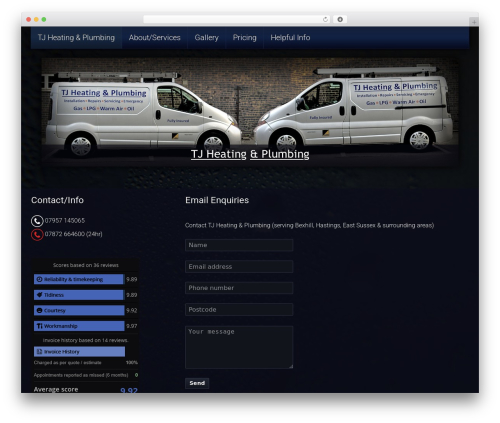Click the Workmanship score bar
This screenshot has width=500, height=423.
click(79, 326)
